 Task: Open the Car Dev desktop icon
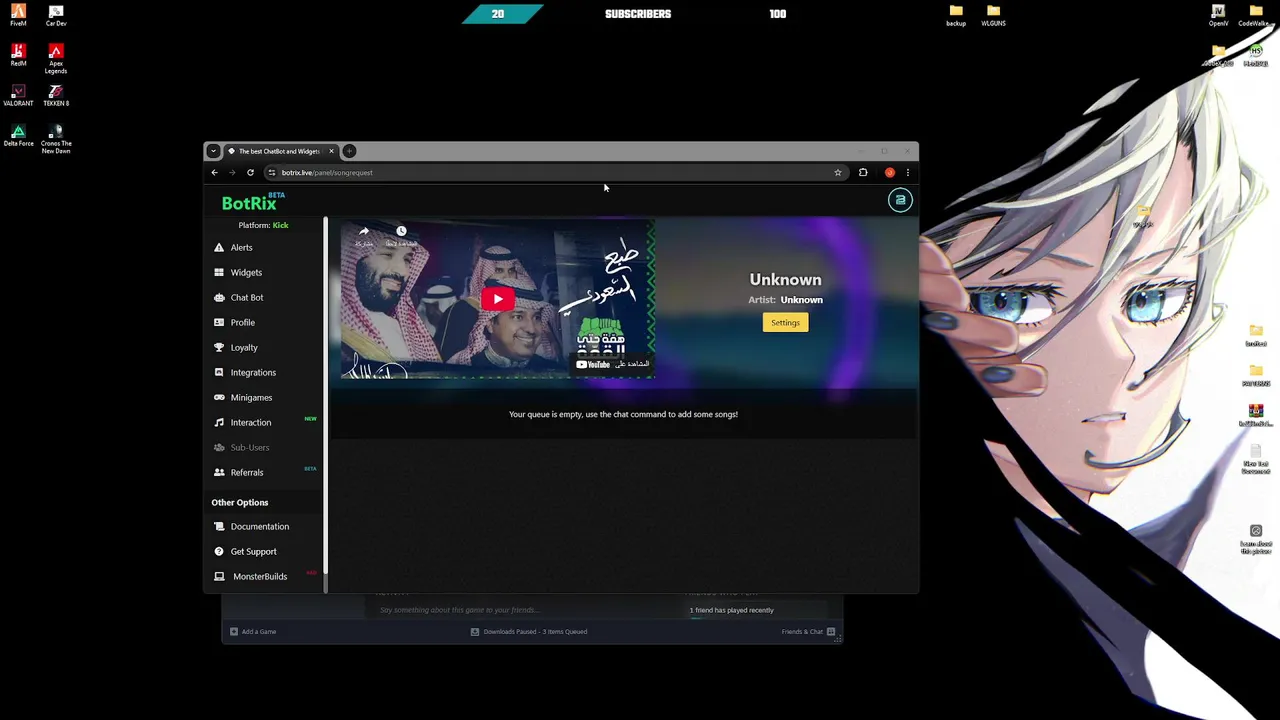pos(56,16)
